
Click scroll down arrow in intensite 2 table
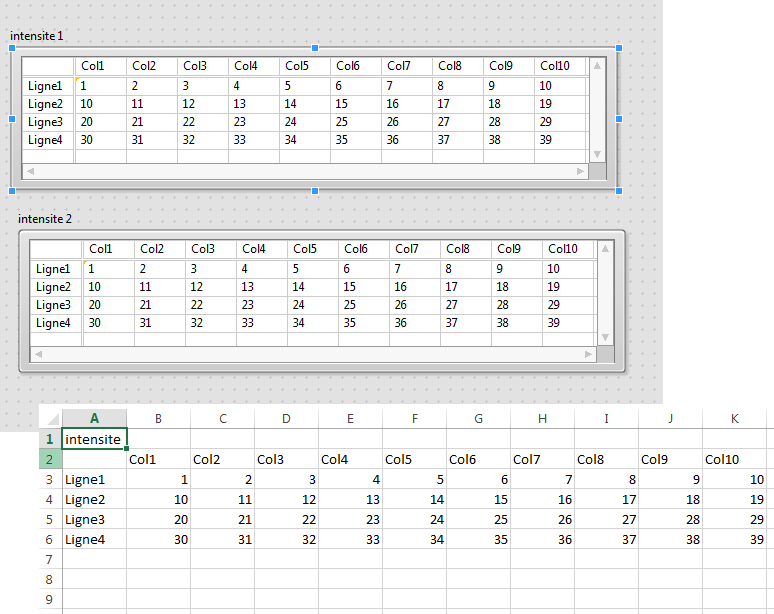[605, 338]
